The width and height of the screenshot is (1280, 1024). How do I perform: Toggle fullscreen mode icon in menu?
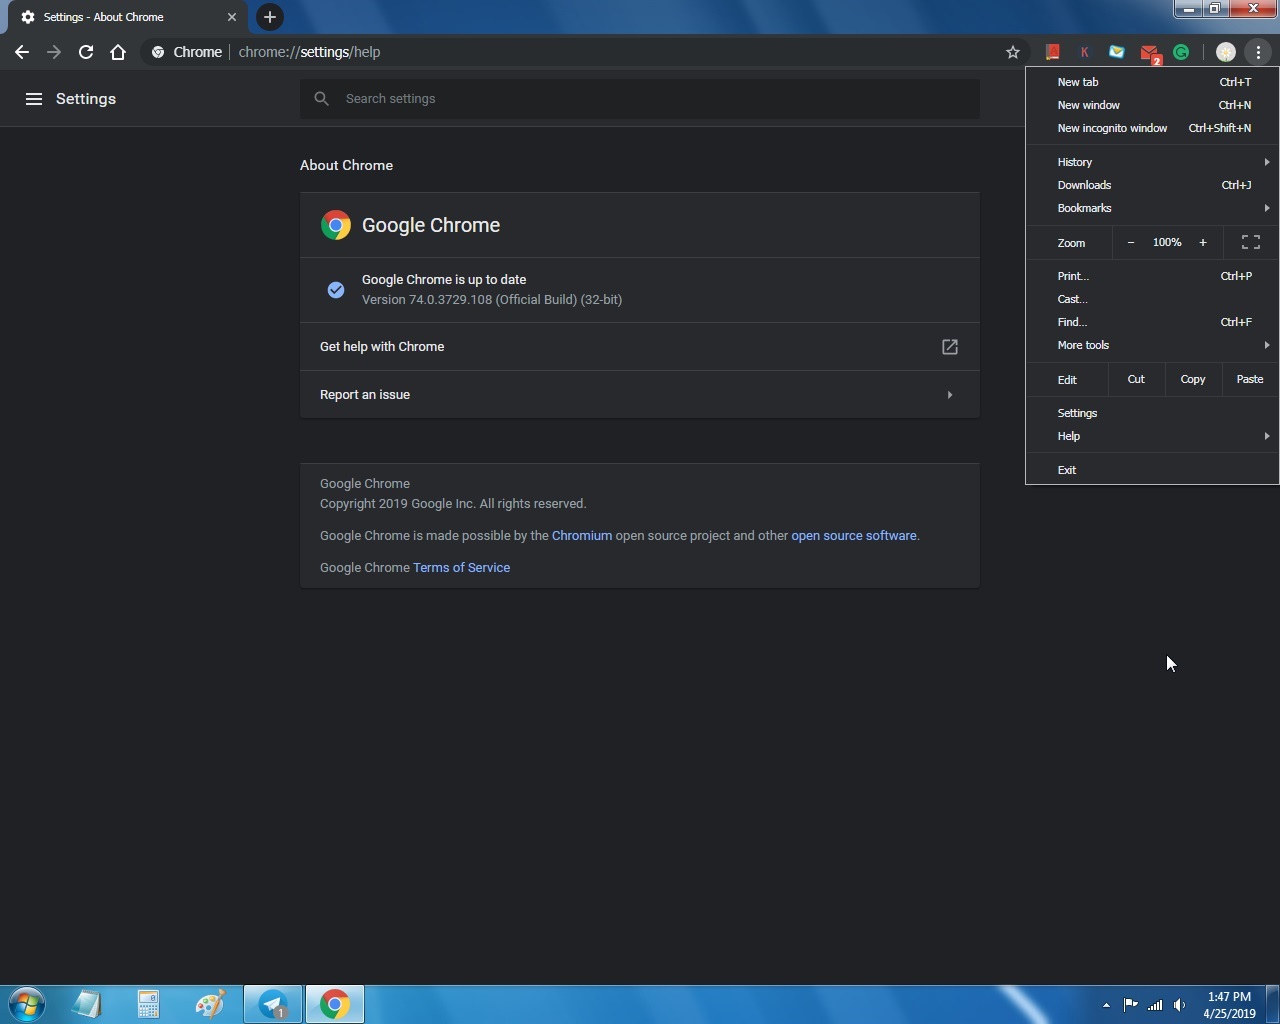pyautogui.click(x=1250, y=242)
